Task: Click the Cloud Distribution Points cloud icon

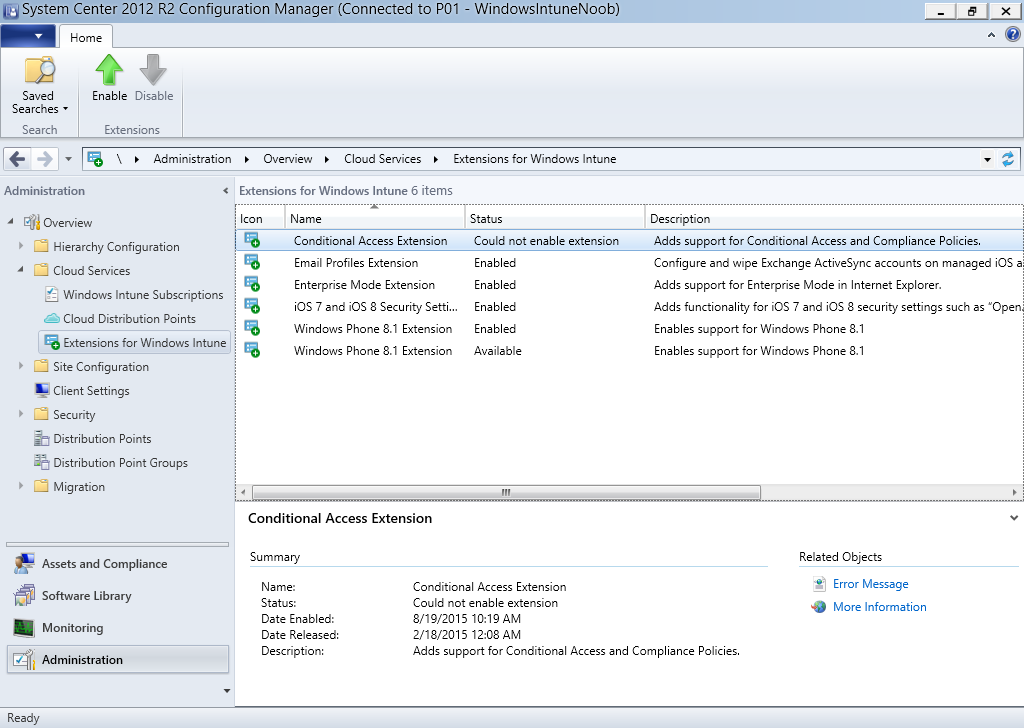Action: (52, 319)
